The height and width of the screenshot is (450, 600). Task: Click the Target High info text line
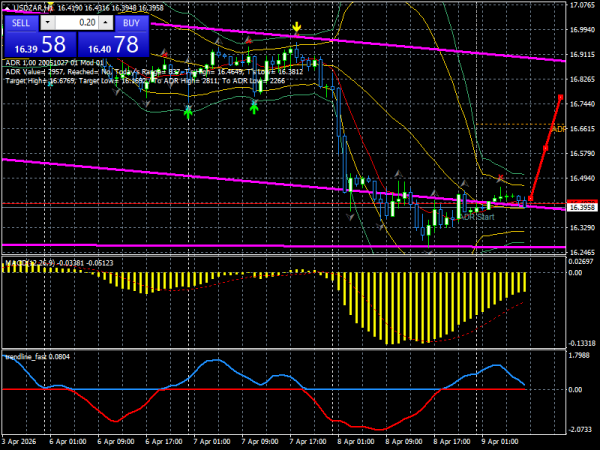click(145, 81)
